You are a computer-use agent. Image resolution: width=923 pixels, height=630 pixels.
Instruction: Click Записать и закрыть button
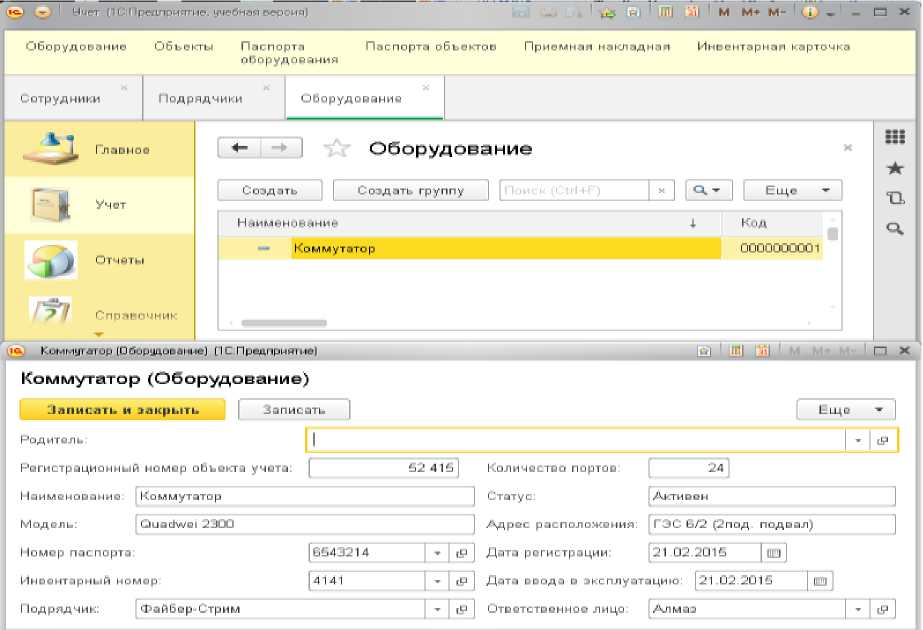(122, 409)
